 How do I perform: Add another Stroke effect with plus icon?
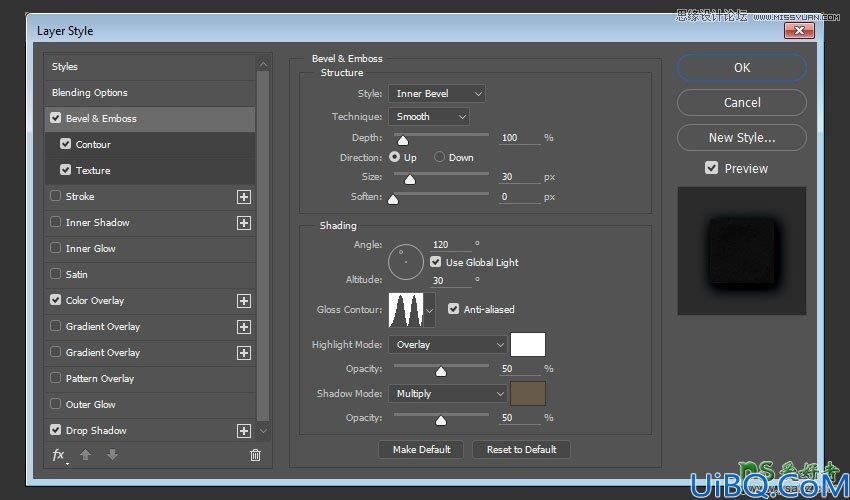click(x=244, y=197)
